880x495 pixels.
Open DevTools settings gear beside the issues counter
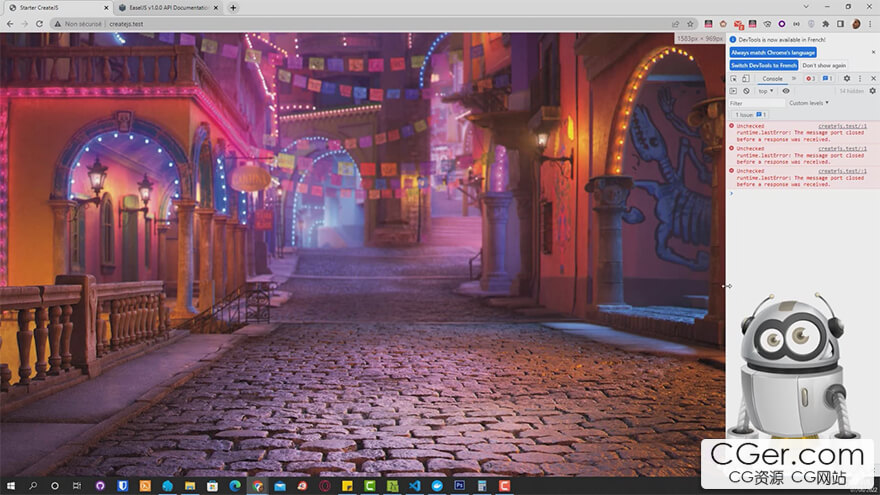847,79
